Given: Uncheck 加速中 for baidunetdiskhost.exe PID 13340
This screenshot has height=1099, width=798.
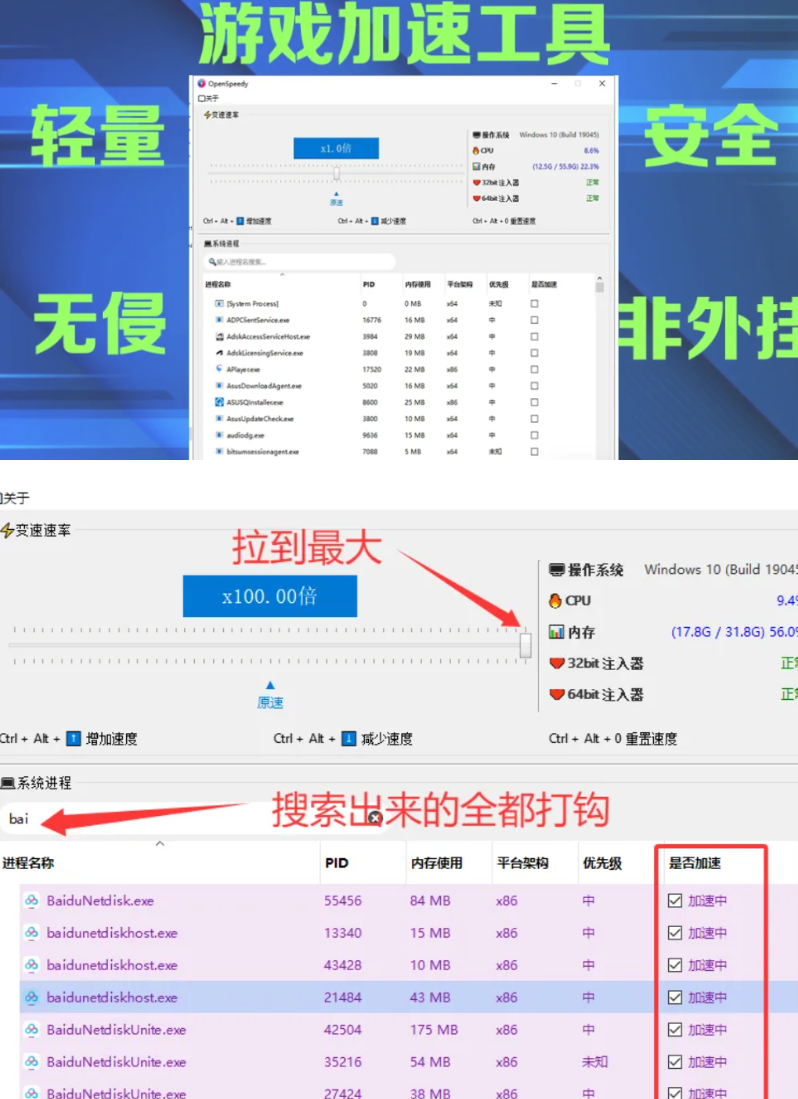Looking at the screenshot, I should (675, 933).
